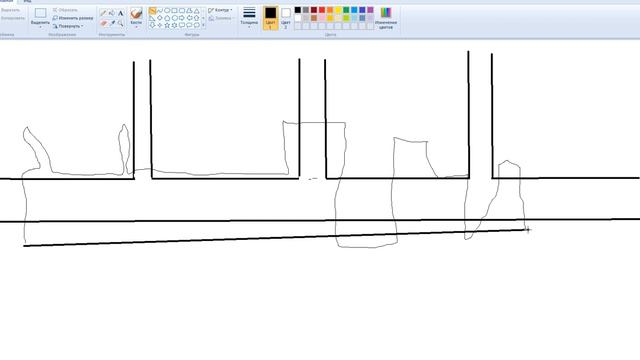Select the Rectangle shape
This screenshot has height=360, width=640.
[174, 11]
